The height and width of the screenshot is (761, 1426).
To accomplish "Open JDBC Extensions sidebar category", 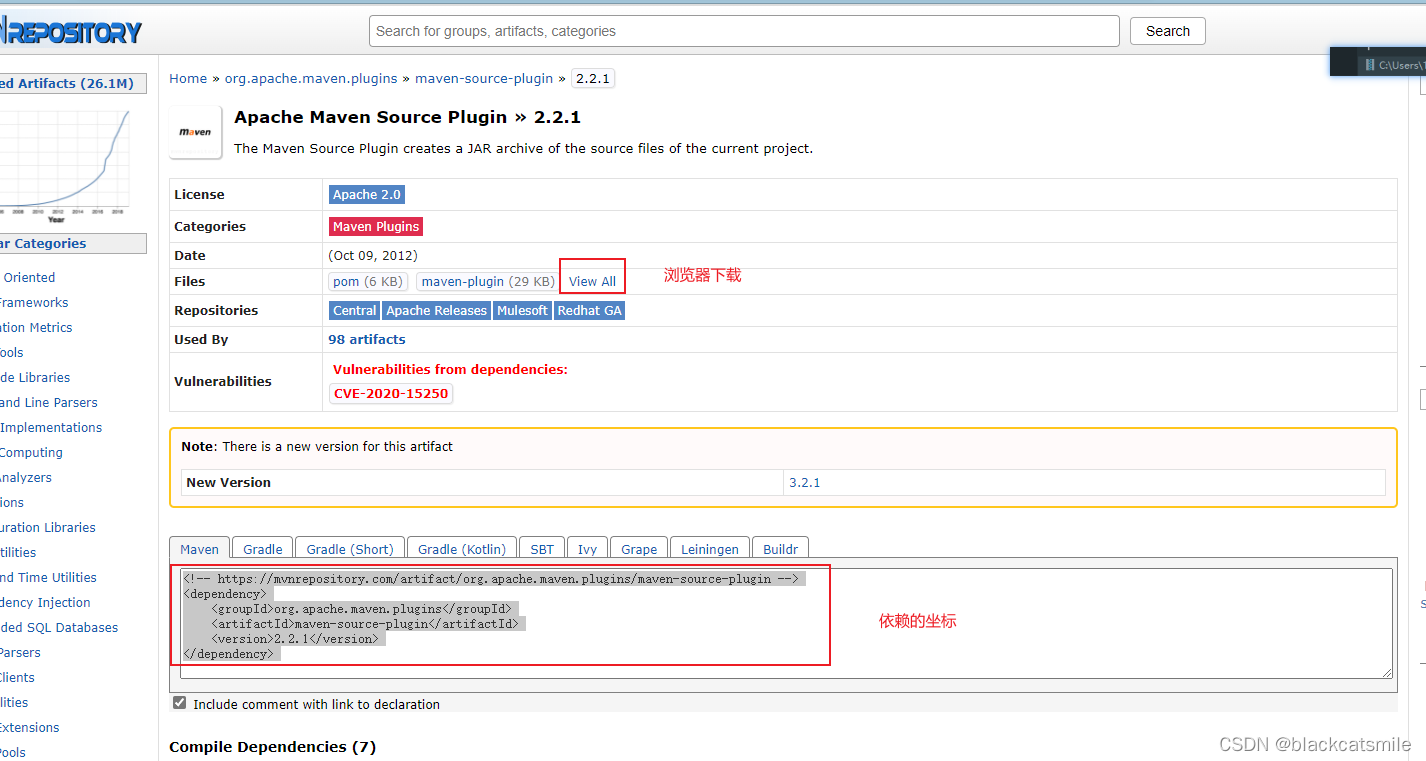I will 30,727.
